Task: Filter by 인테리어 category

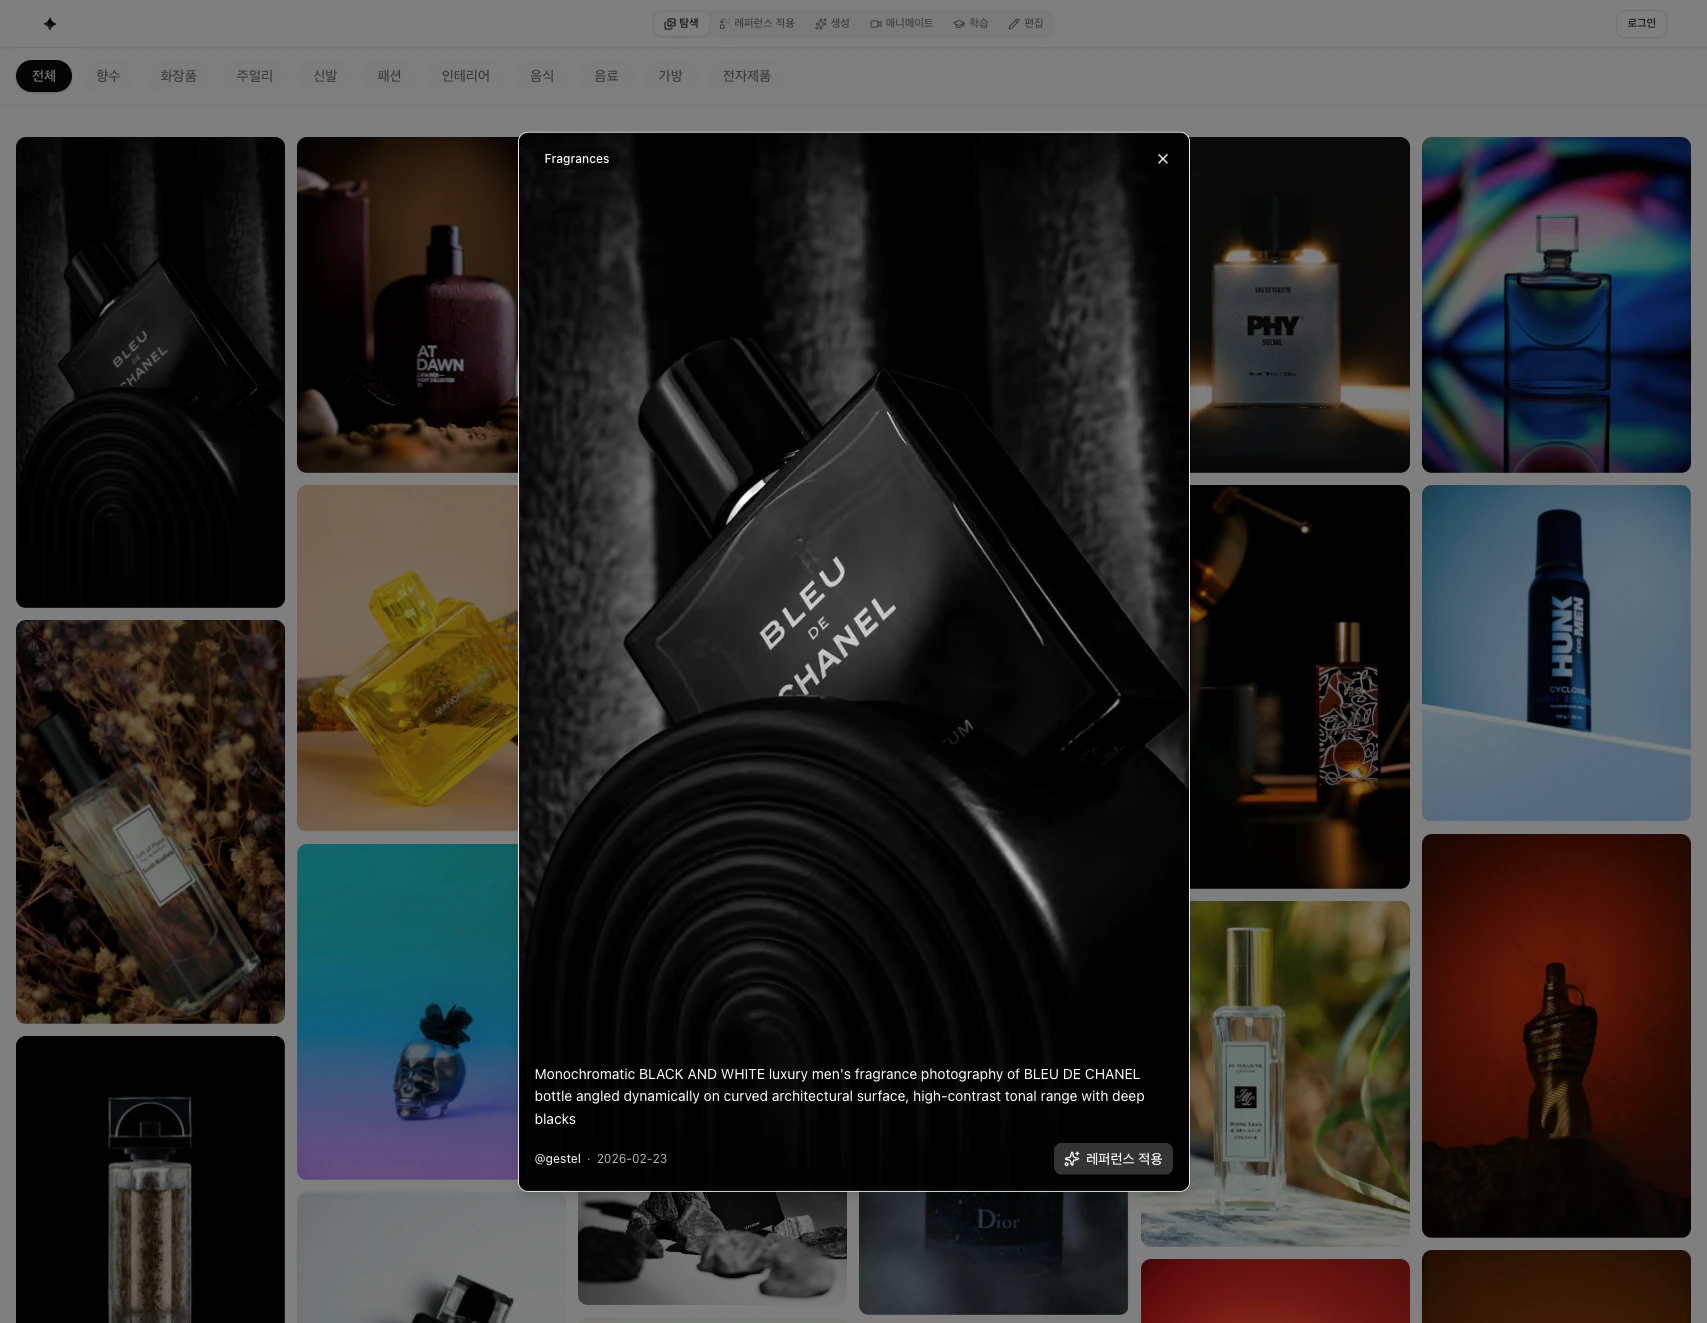Action: coord(466,76)
